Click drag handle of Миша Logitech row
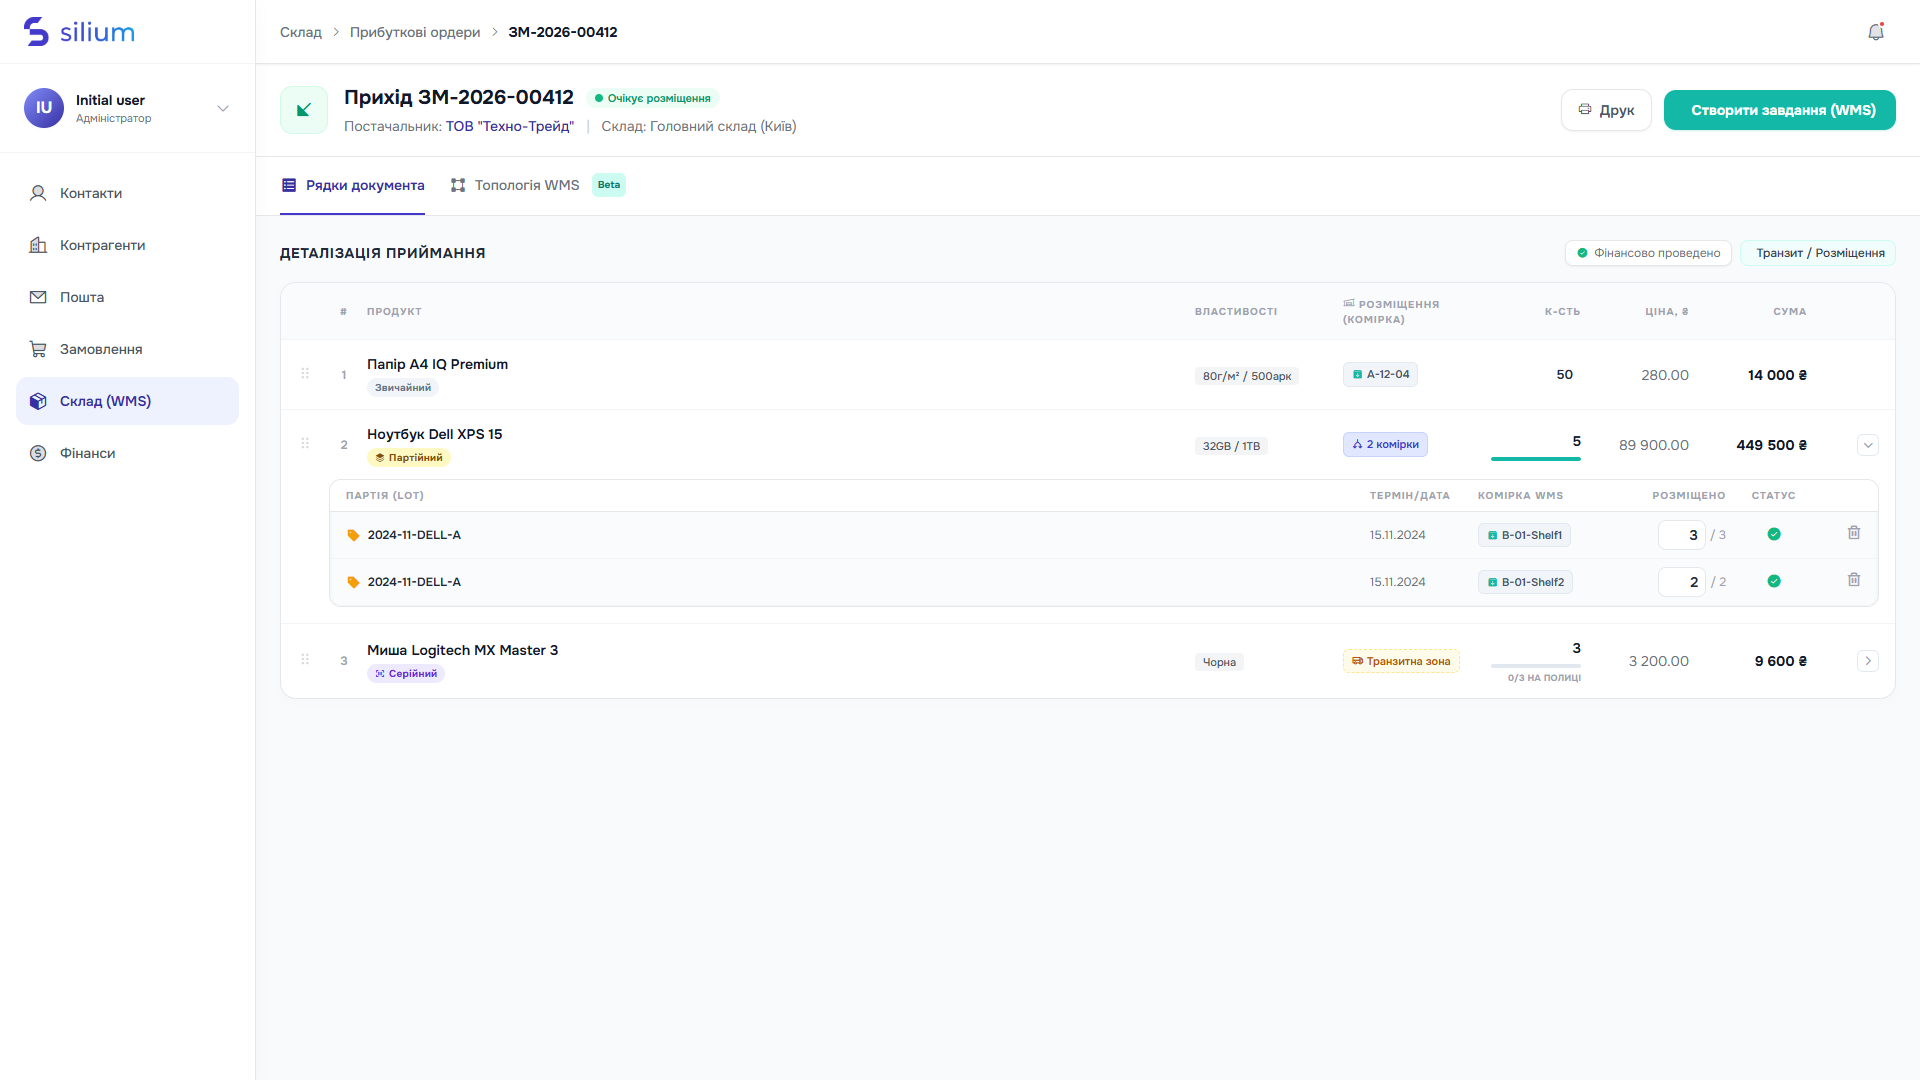The width and height of the screenshot is (1920, 1080). point(305,659)
